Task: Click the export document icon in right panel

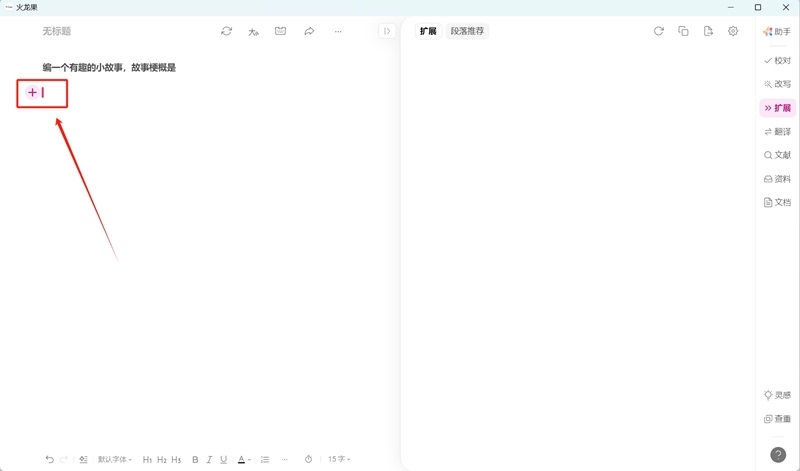Action: coord(708,31)
